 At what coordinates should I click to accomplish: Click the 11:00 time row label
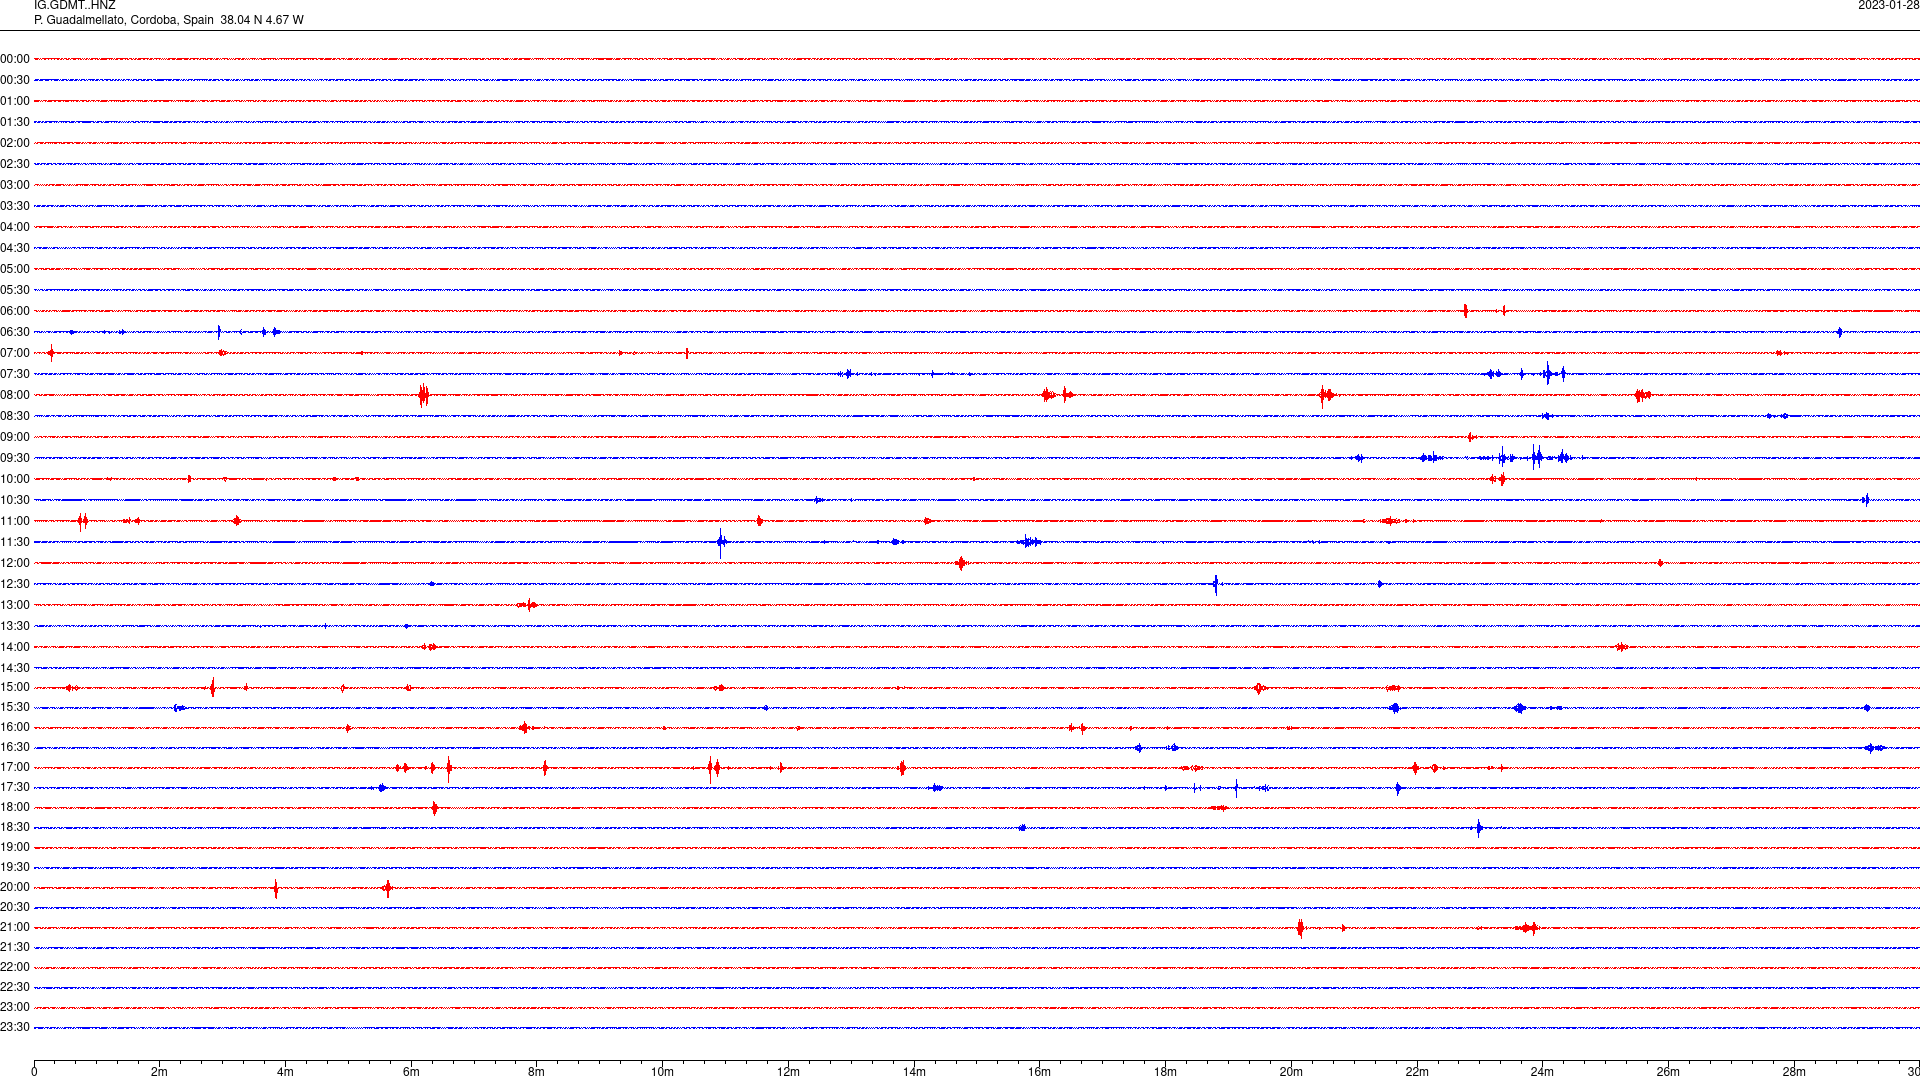coord(15,521)
